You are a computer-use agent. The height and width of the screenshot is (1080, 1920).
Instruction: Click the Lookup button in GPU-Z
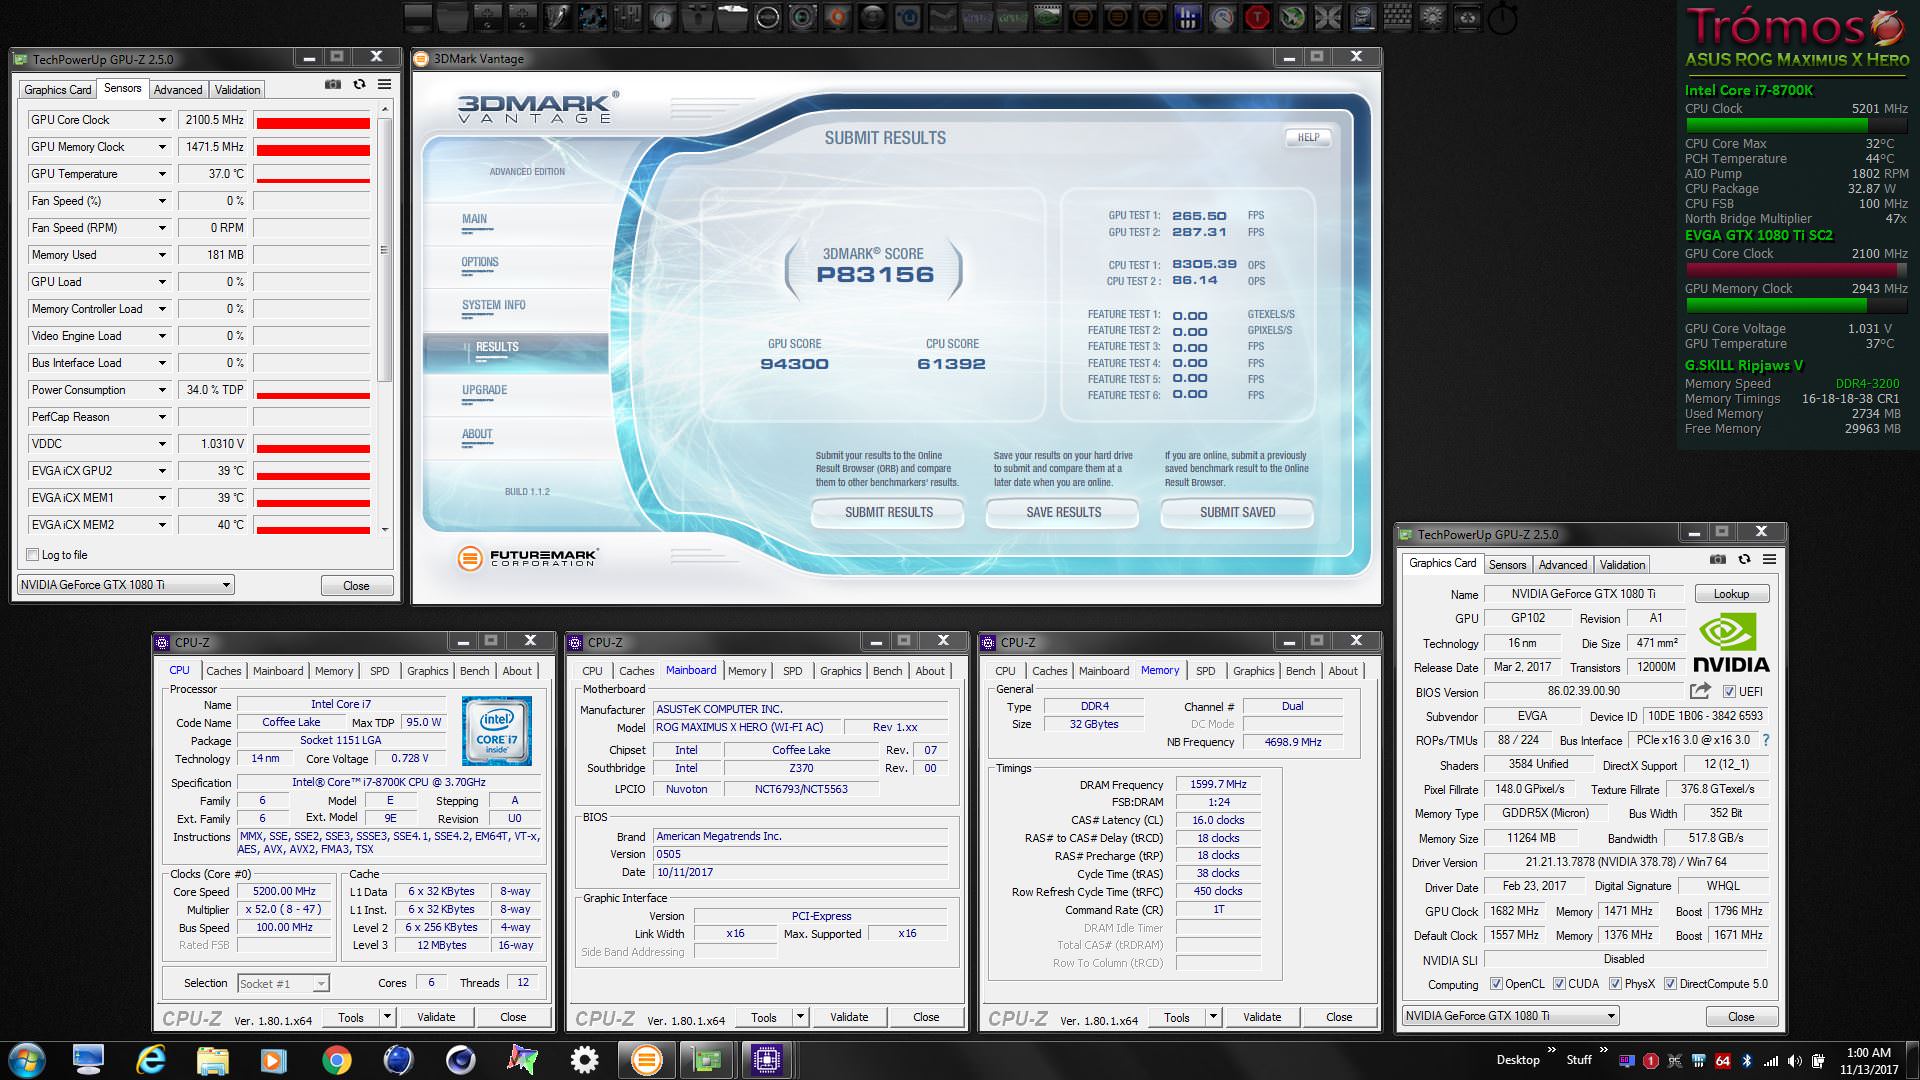coord(1732,594)
